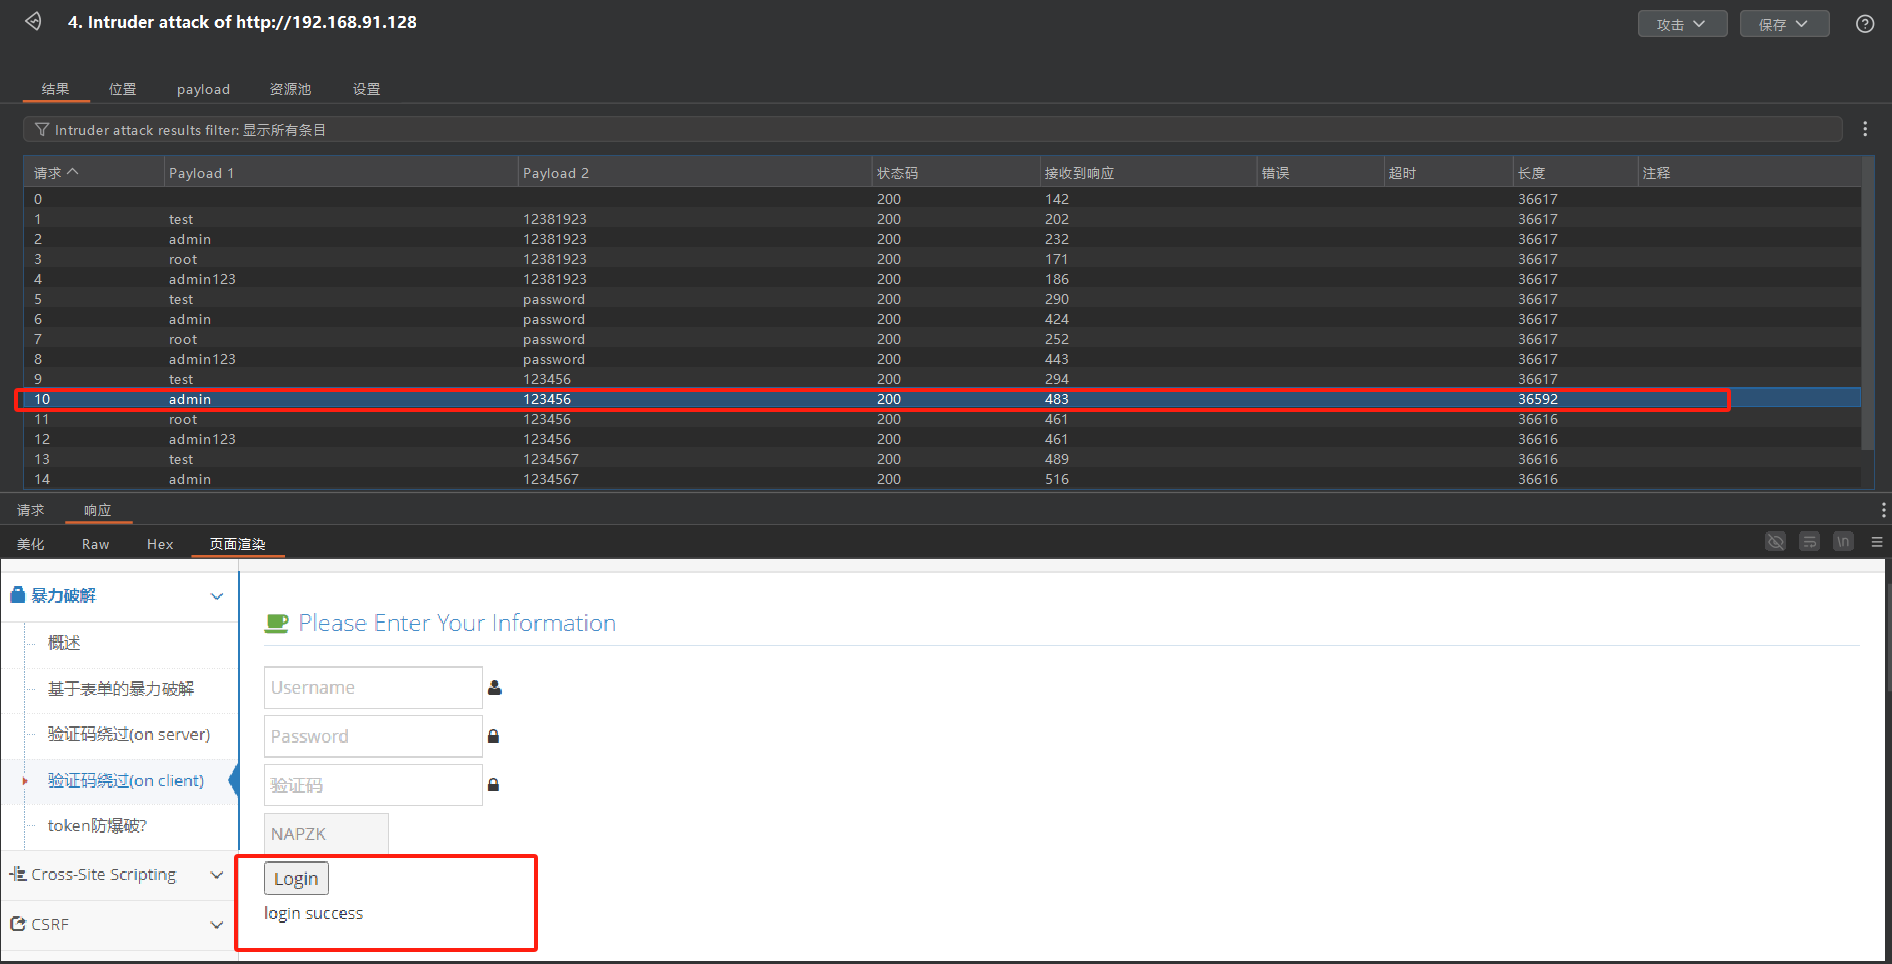1892x964 pixels.
Task: Toggle hide non-printable characters icon
Action: [x=1775, y=542]
